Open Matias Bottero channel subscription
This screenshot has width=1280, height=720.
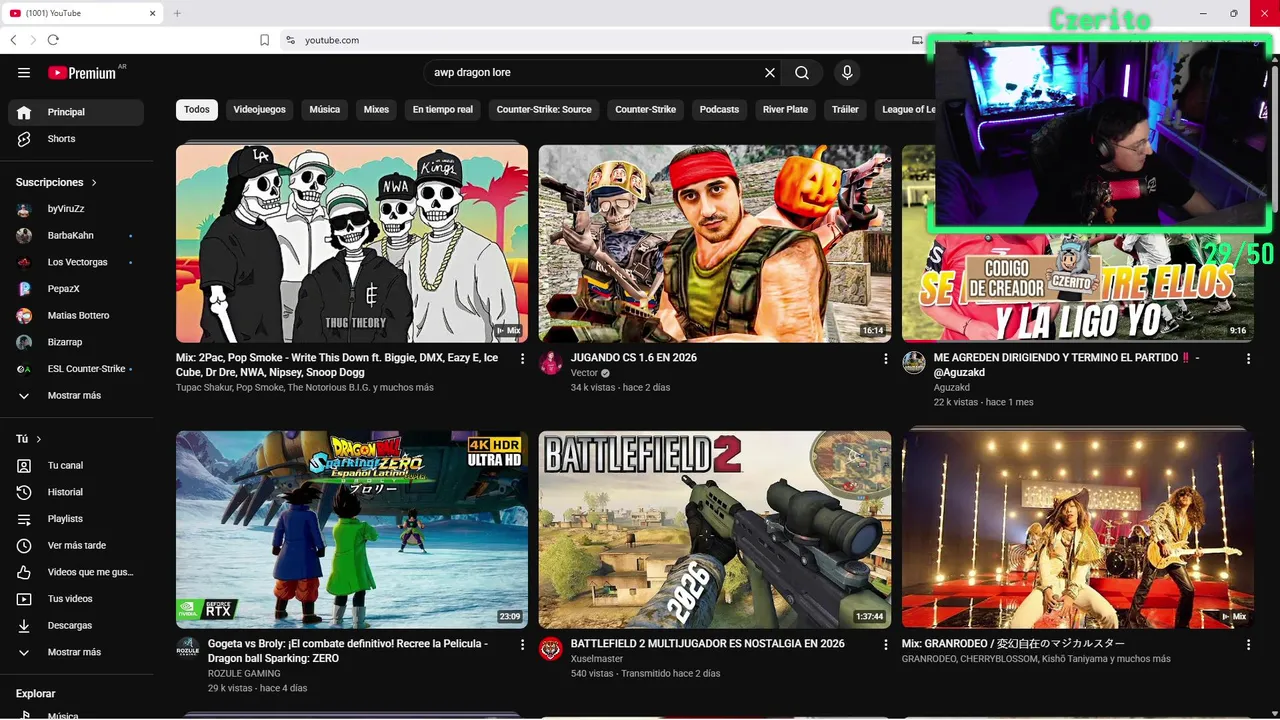click(x=76, y=315)
